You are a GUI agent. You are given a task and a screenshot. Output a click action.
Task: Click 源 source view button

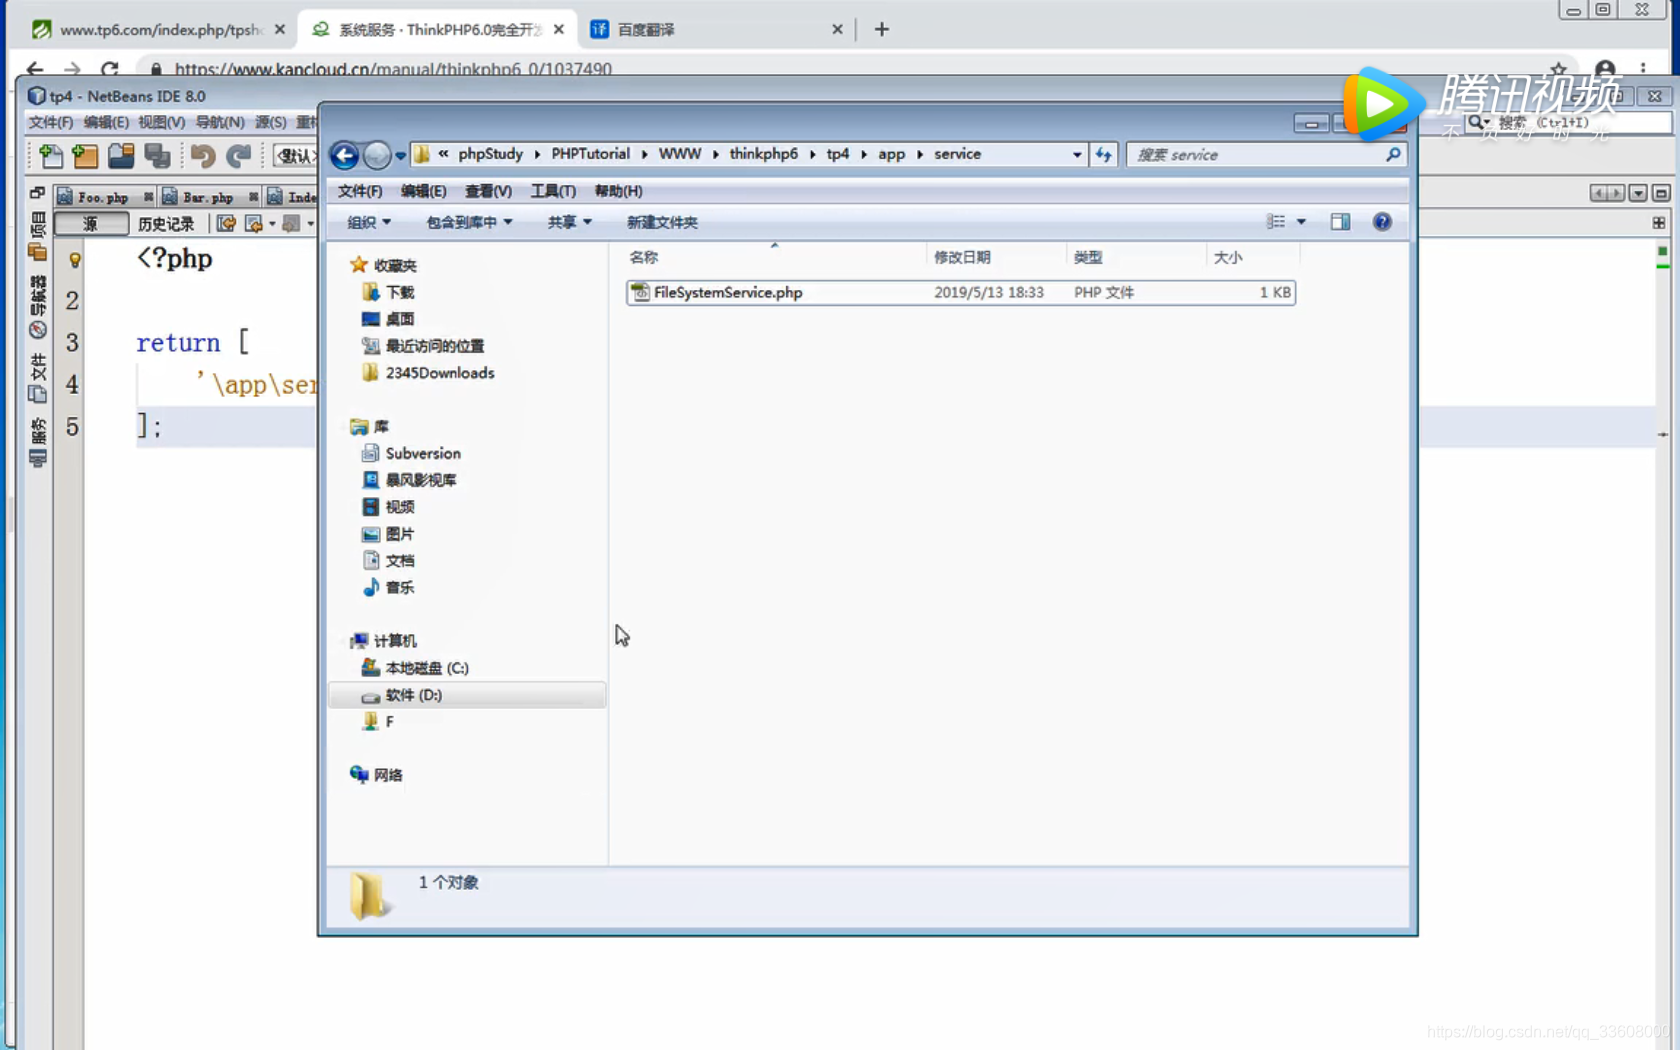pyautogui.click(x=91, y=224)
